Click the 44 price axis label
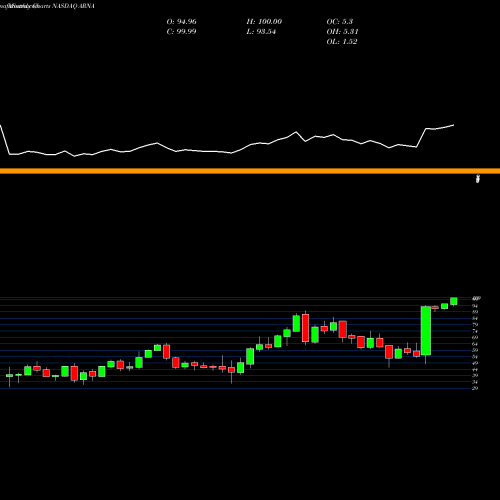This screenshot has height=500, width=500. coord(475,369)
